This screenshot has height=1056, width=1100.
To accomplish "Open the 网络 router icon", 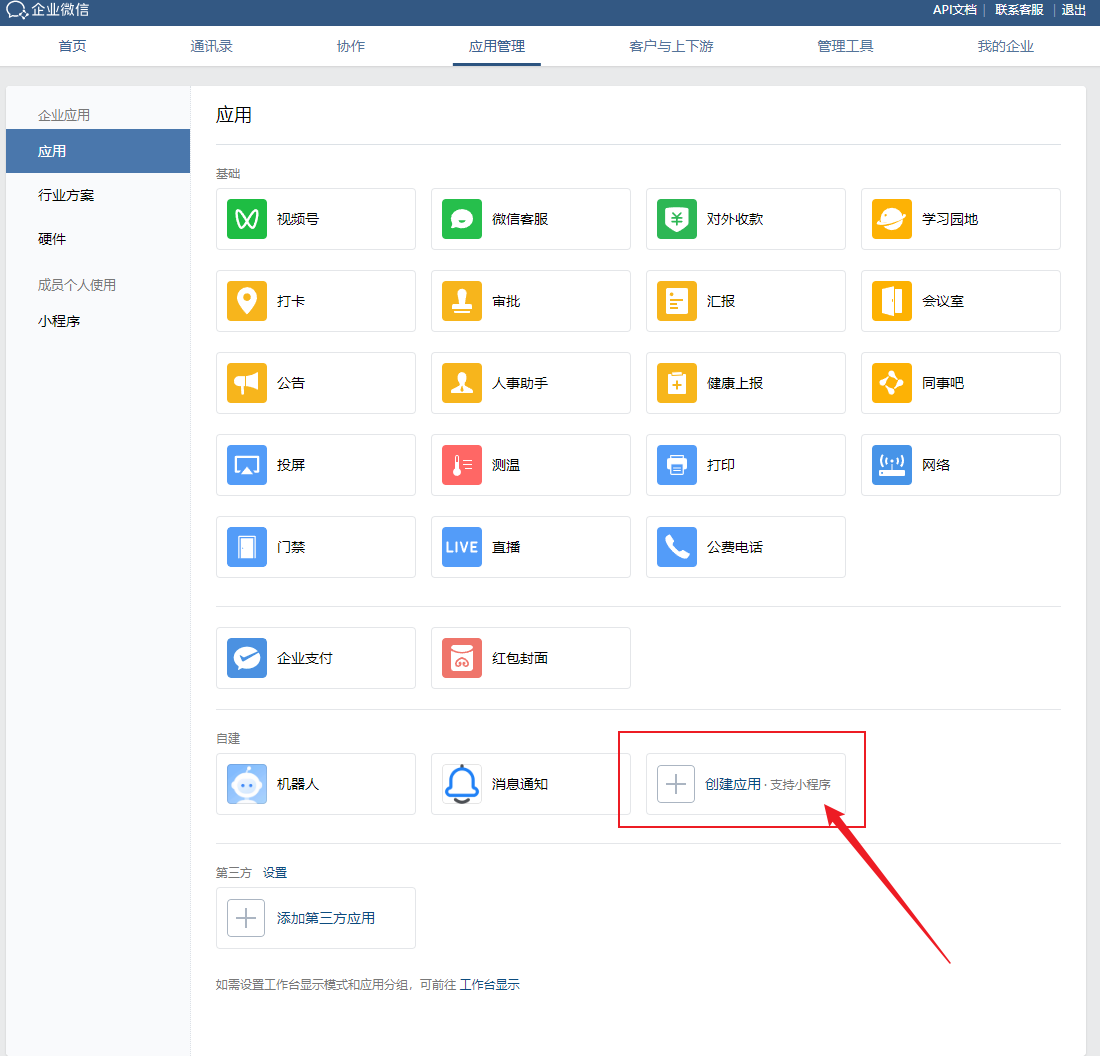I will pos(892,465).
